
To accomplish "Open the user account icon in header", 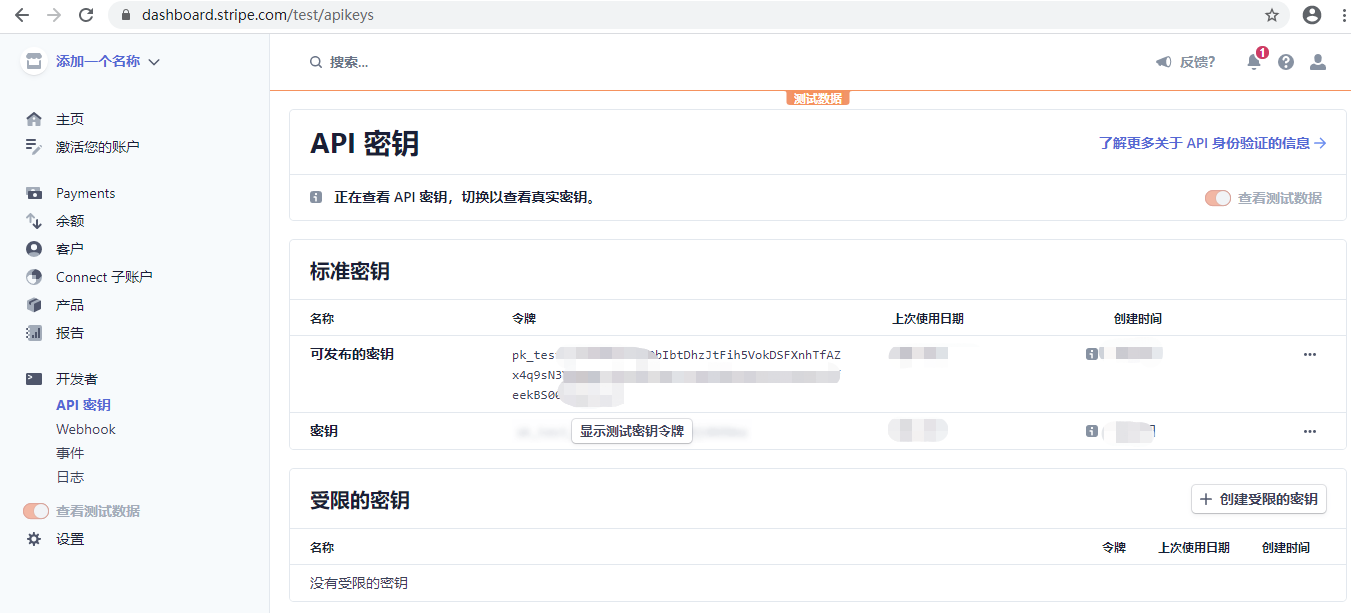I will tap(1318, 62).
